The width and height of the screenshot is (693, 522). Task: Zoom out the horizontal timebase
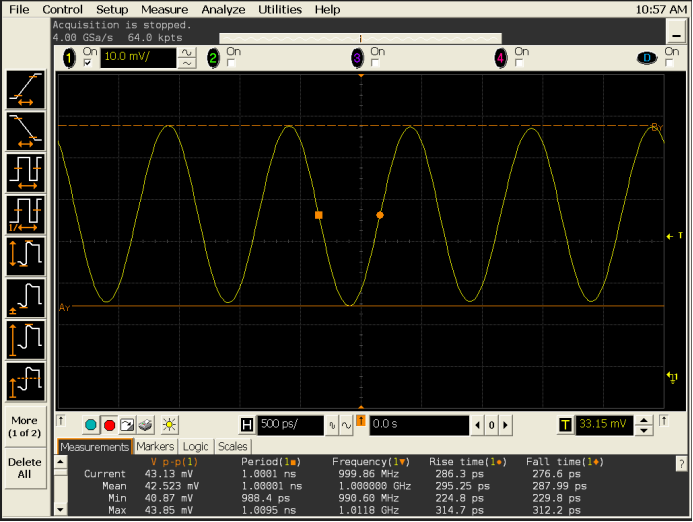[332, 426]
